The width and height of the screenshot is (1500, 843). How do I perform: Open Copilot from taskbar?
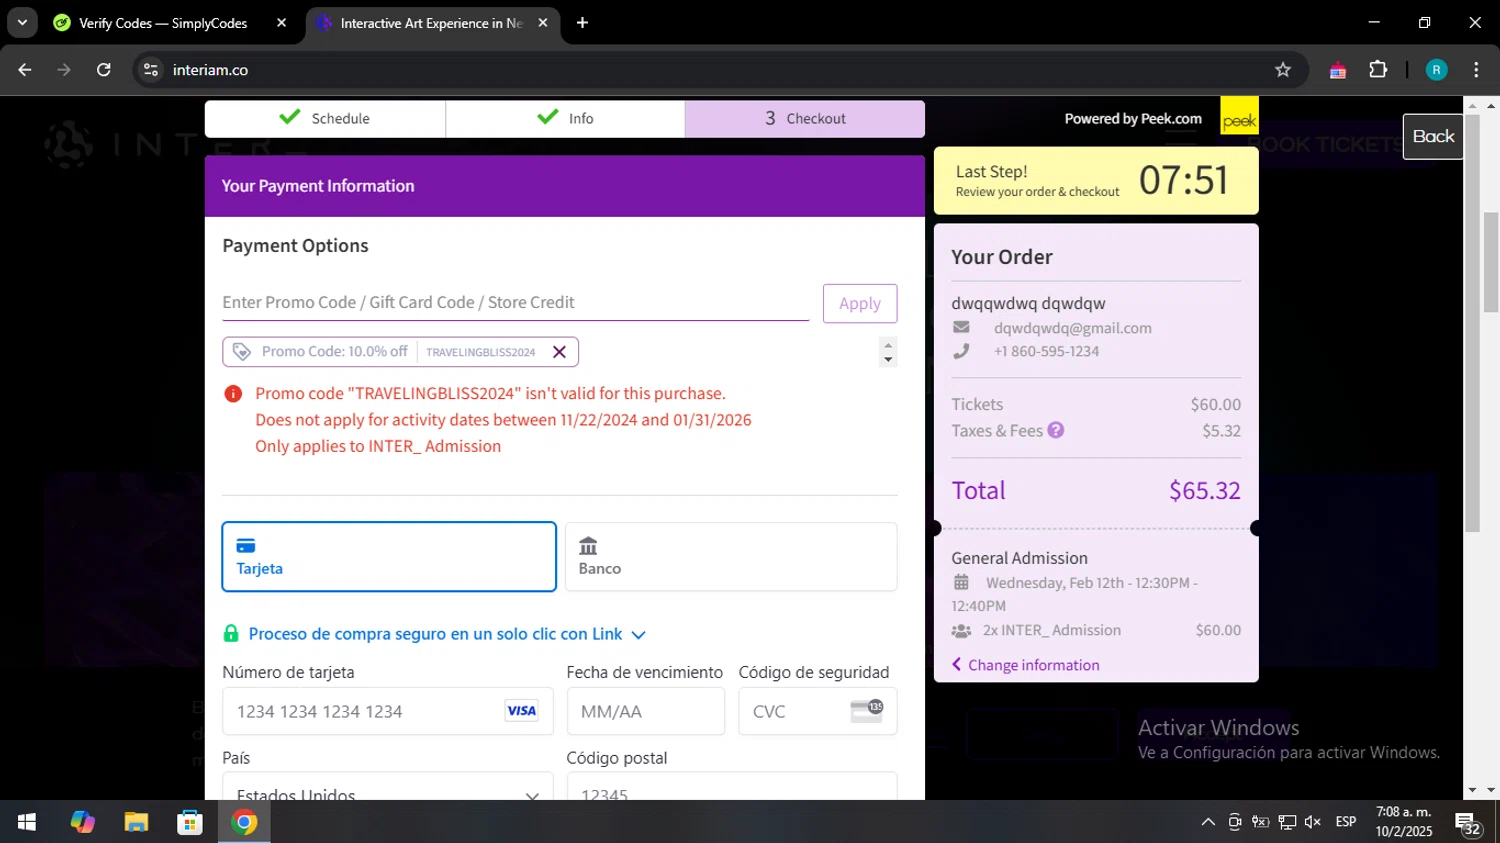click(x=82, y=822)
